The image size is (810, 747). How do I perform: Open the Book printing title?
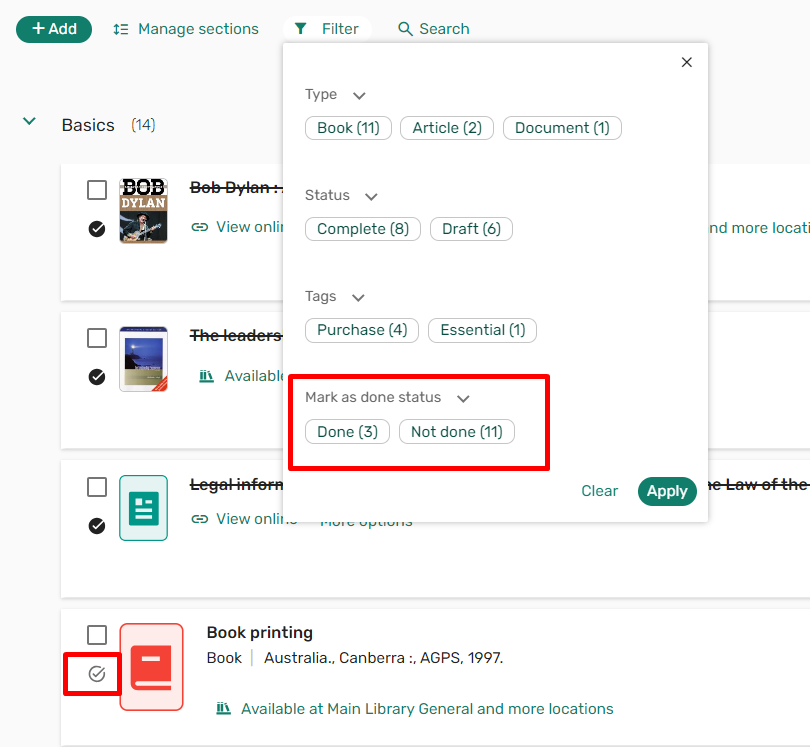(x=260, y=632)
